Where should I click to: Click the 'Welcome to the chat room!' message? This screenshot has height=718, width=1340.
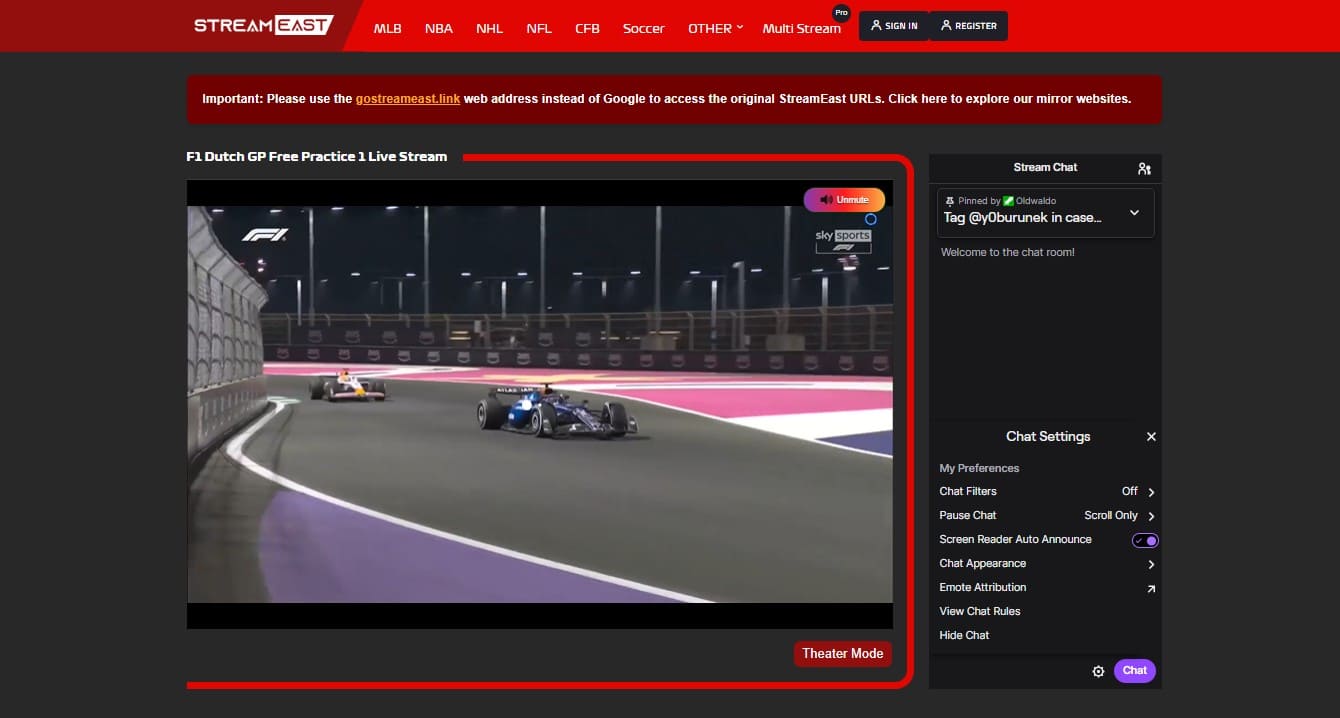tap(1008, 253)
